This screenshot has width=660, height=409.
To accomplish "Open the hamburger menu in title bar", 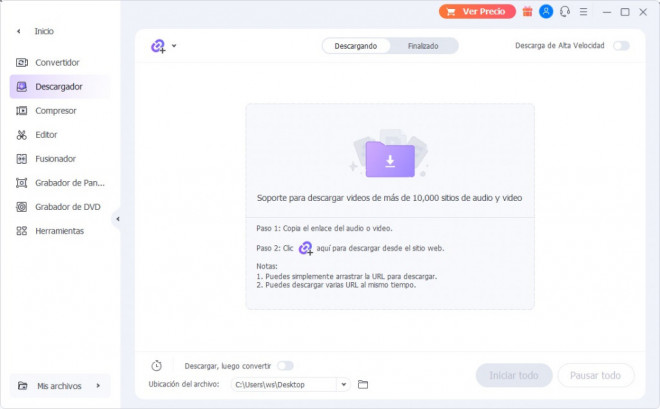I will tap(583, 12).
